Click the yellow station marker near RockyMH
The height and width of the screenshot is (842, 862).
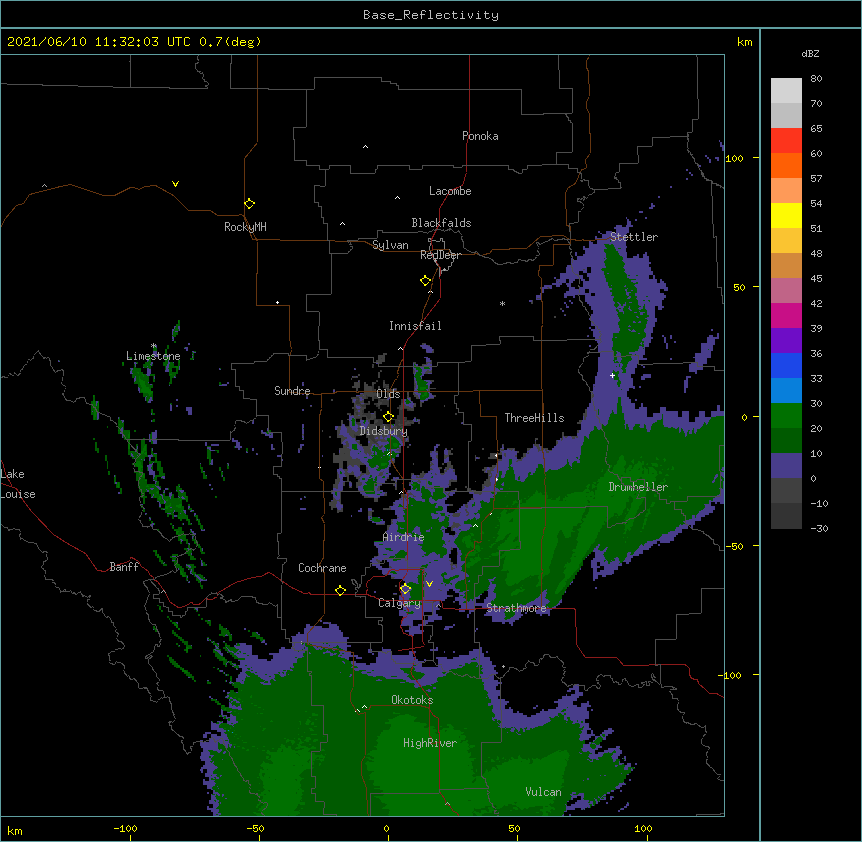coord(249,204)
